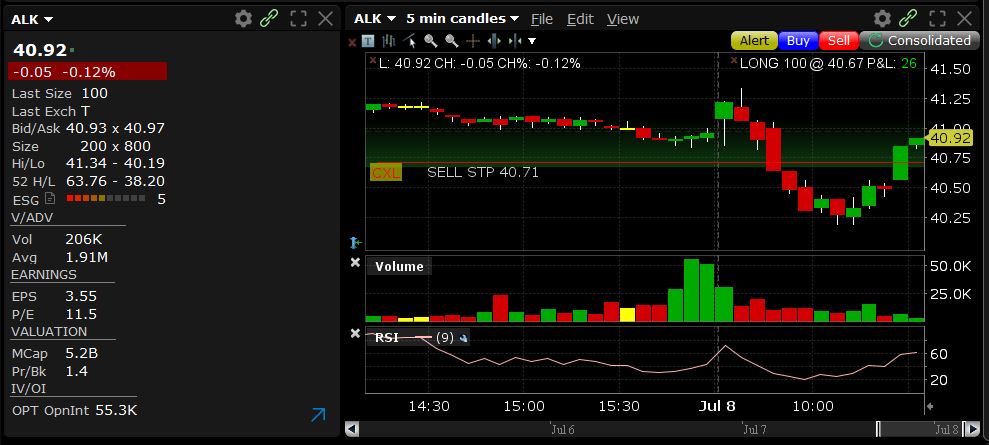The height and width of the screenshot is (445, 989).
Task: Select the text annotation T tool
Action: (368, 42)
